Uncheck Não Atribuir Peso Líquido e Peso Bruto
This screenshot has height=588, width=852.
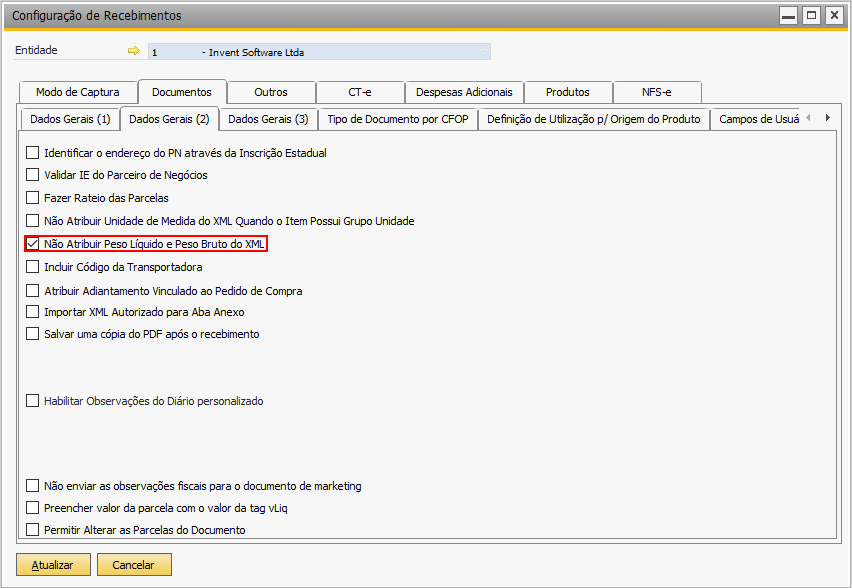coord(33,243)
